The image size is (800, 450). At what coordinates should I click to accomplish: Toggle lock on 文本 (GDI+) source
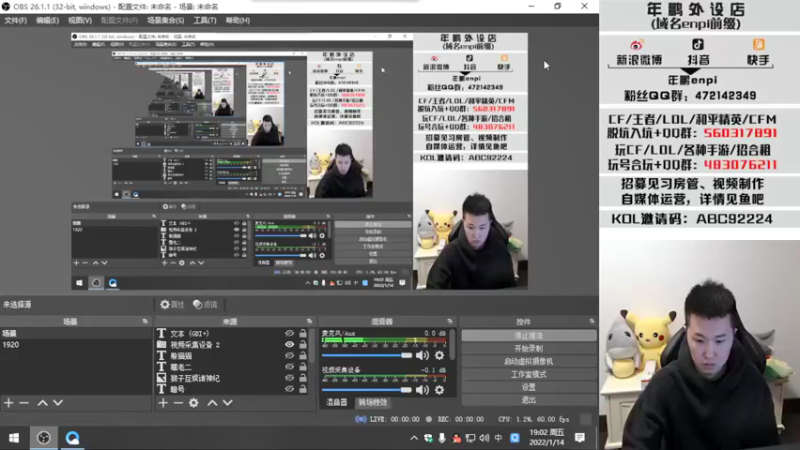pyautogui.click(x=303, y=333)
